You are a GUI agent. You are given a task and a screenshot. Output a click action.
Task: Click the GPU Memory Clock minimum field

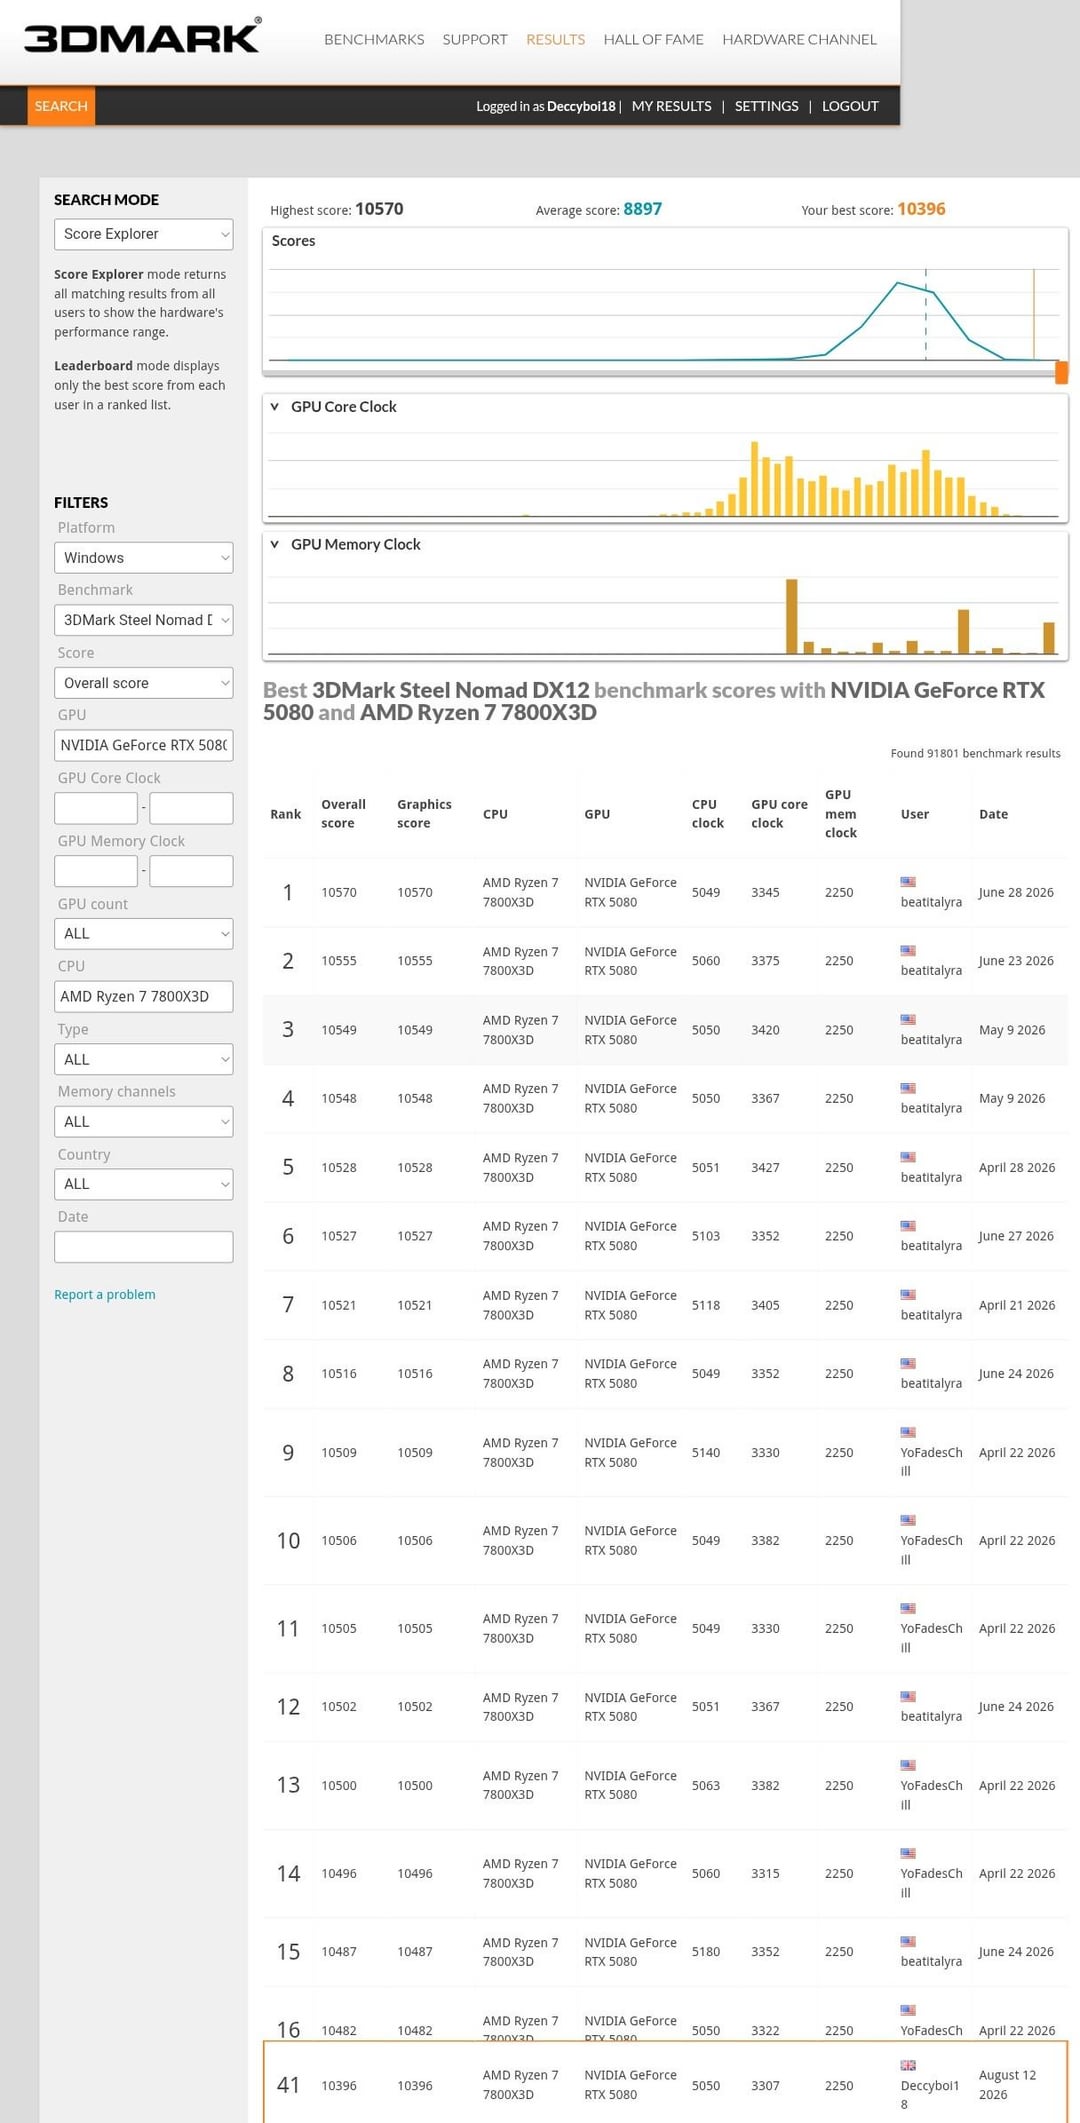point(96,871)
